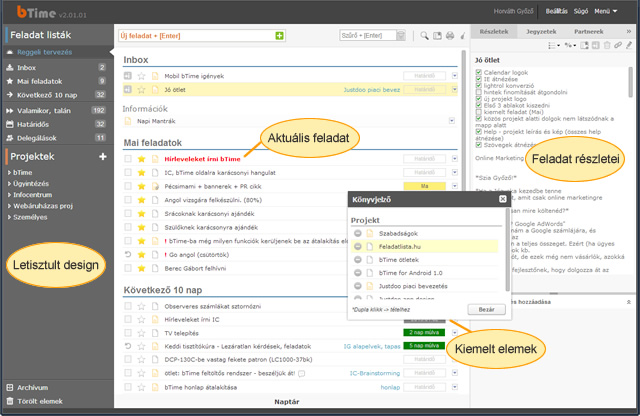Click green 2 nap múlva deadline label

[424, 333]
